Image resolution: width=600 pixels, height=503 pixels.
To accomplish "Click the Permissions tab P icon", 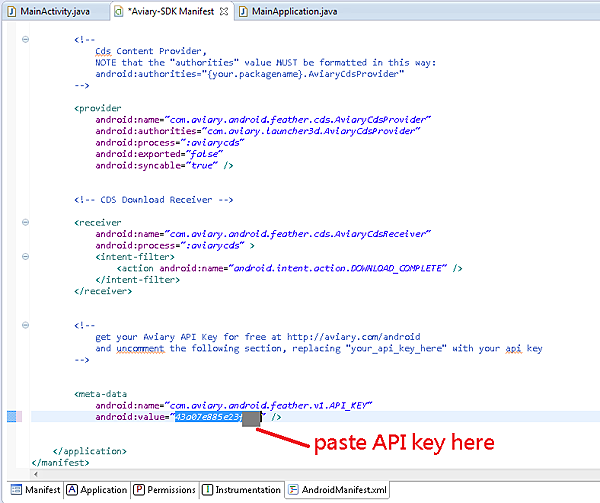I will point(139,490).
